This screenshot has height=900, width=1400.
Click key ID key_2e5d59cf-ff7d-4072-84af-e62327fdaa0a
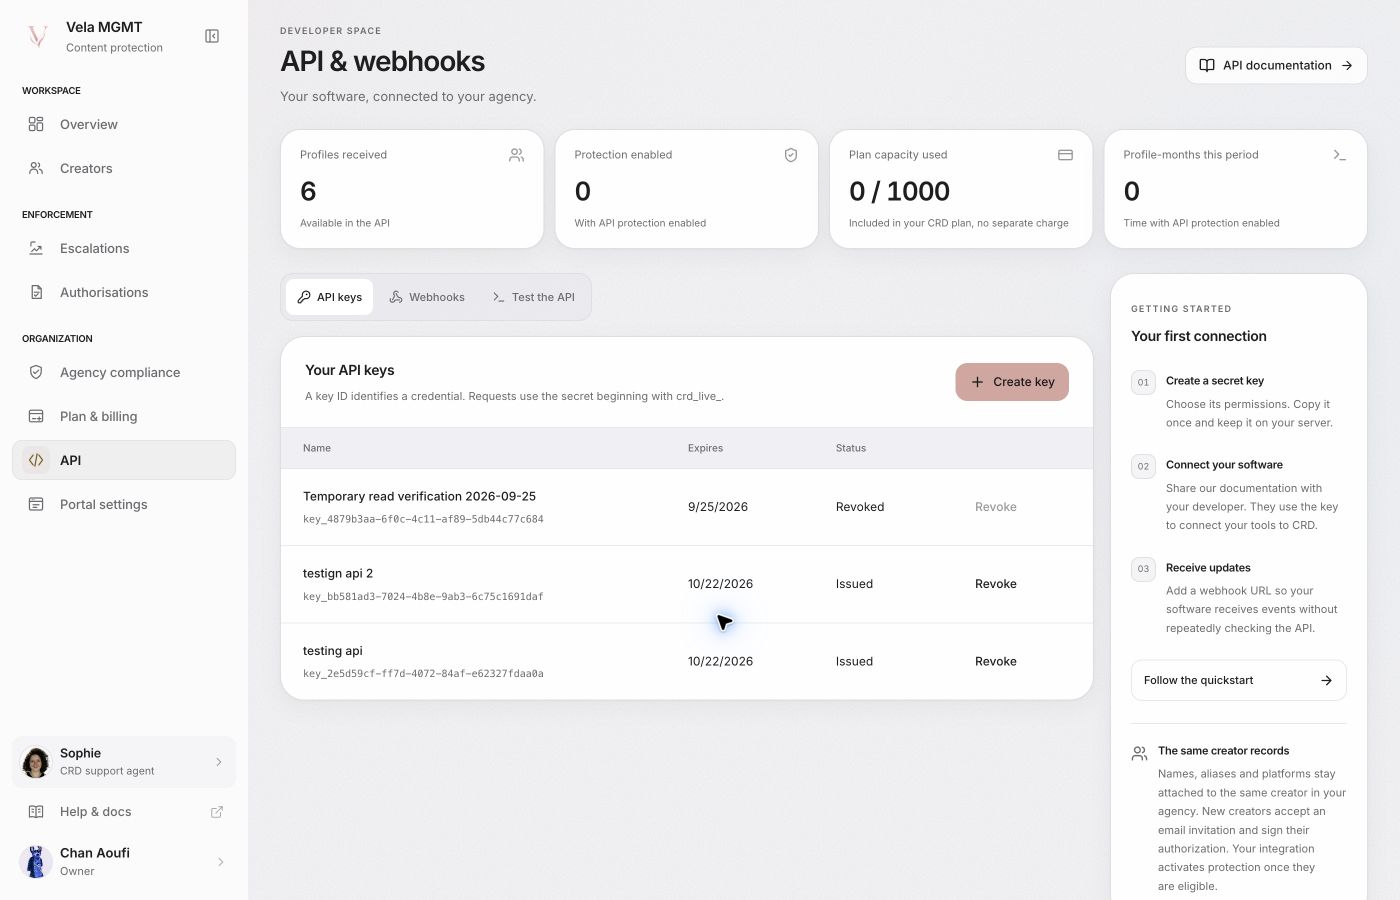(x=423, y=673)
